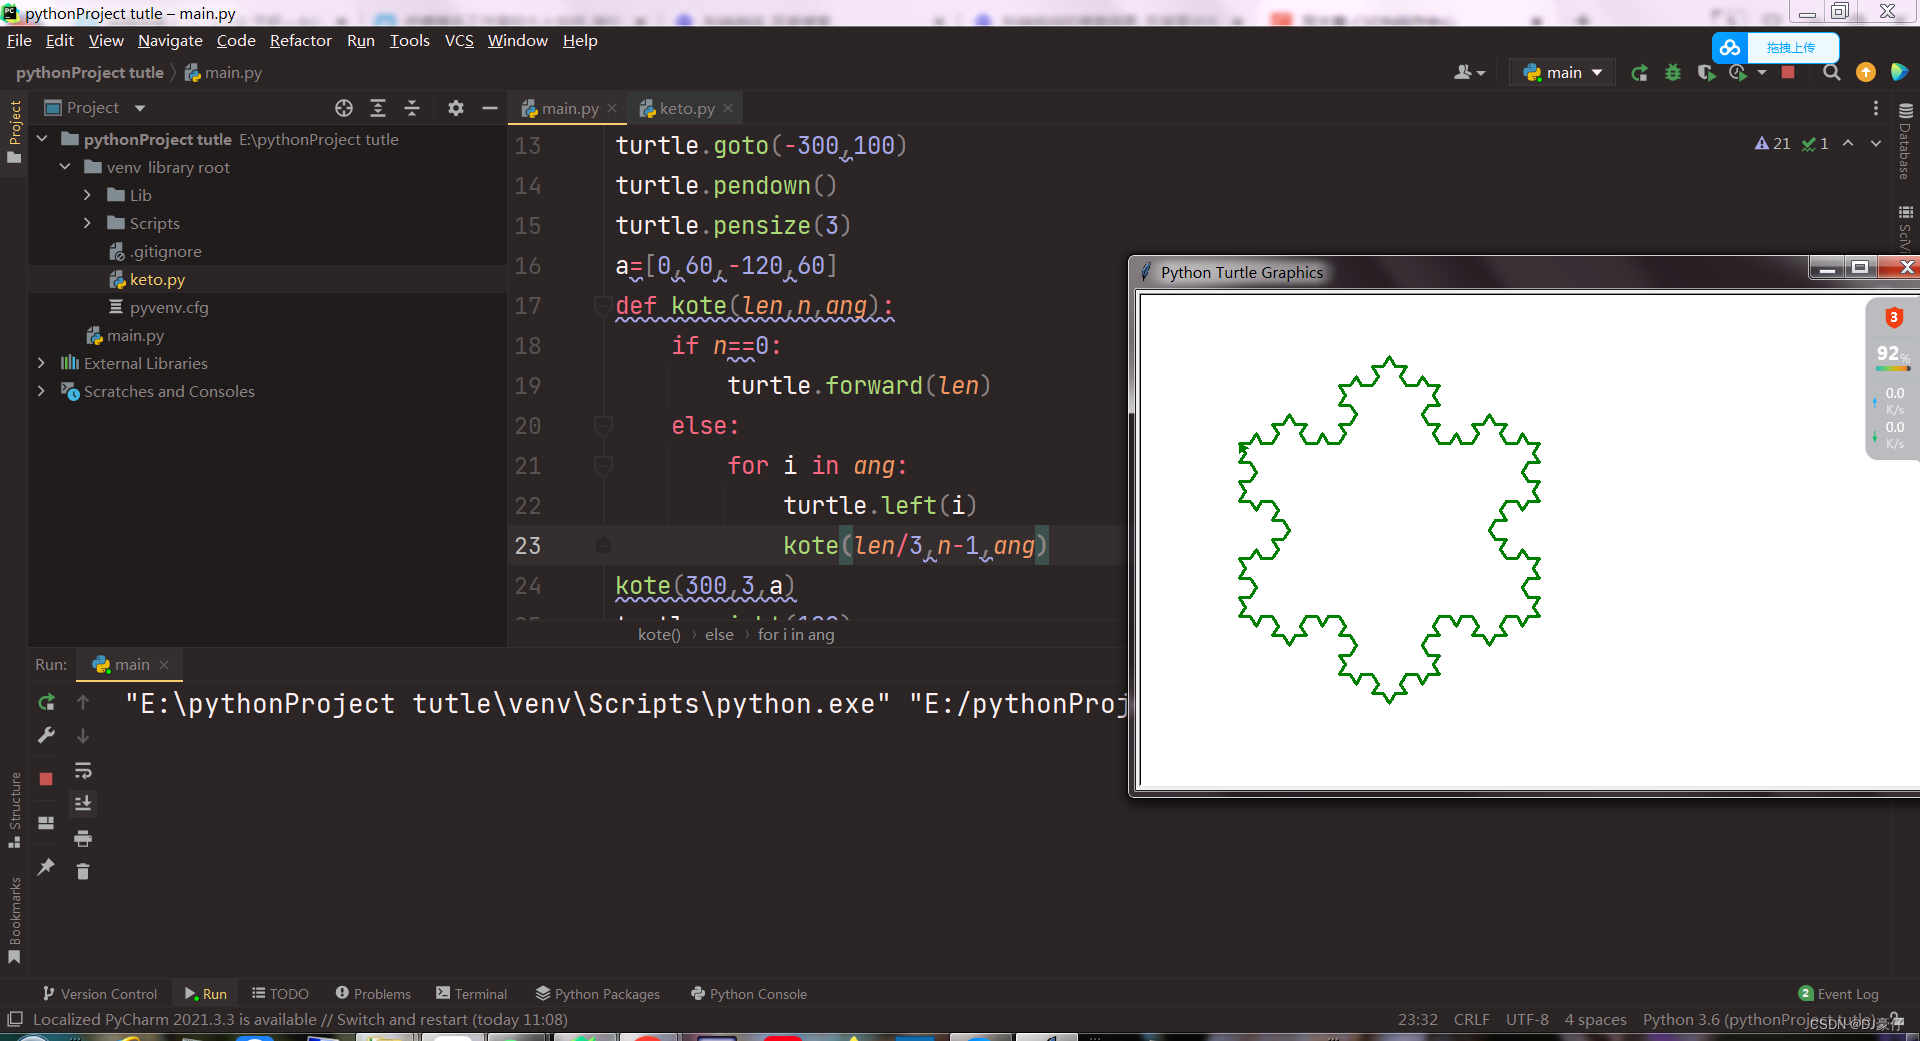
Task: Click the Python file icon beside keto.py
Action: click(x=117, y=279)
